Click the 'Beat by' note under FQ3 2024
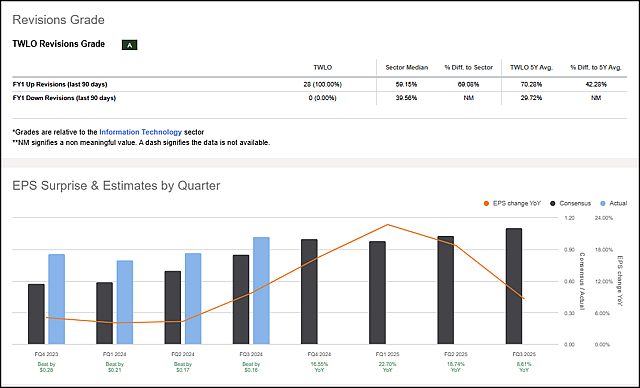The width and height of the screenshot is (640, 388). 251,367
